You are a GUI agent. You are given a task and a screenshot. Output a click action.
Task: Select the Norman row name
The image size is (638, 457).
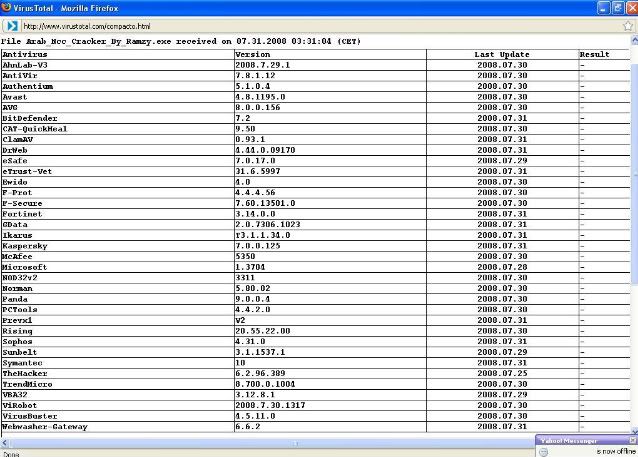point(17,289)
